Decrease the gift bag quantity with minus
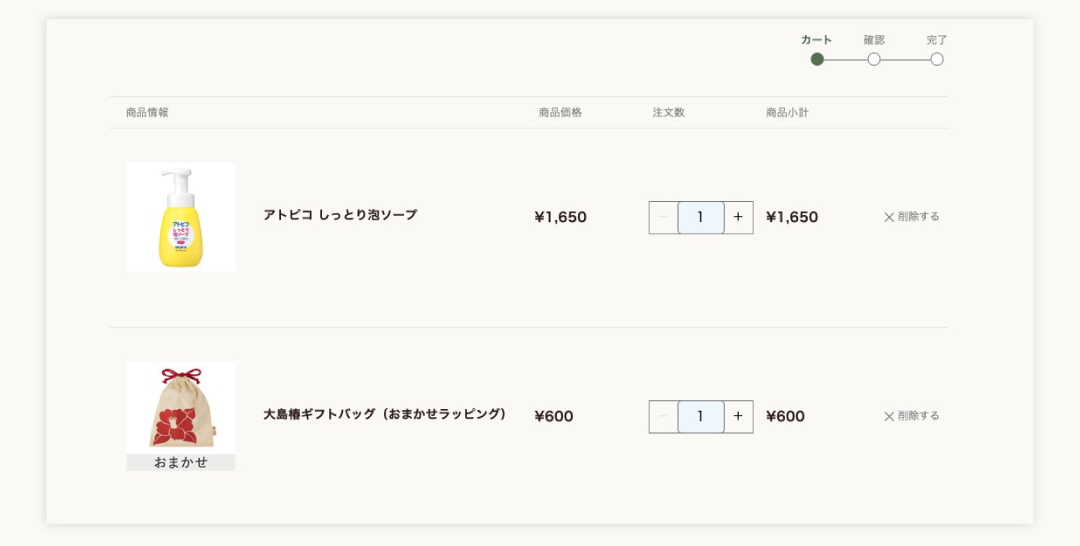The image size is (1080, 546). pyautogui.click(x=663, y=416)
